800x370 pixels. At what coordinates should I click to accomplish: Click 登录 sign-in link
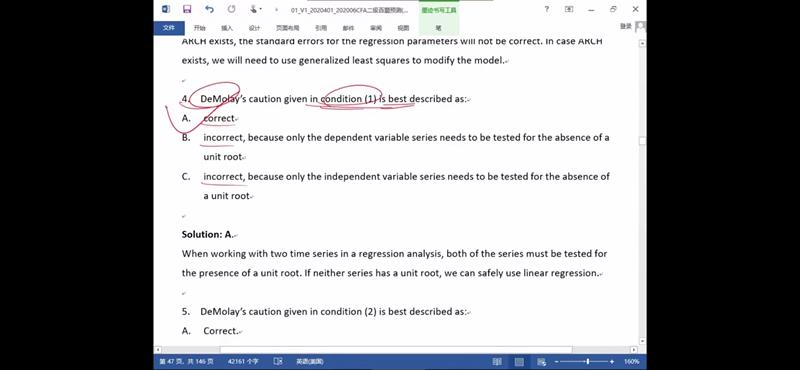(x=626, y=27)
